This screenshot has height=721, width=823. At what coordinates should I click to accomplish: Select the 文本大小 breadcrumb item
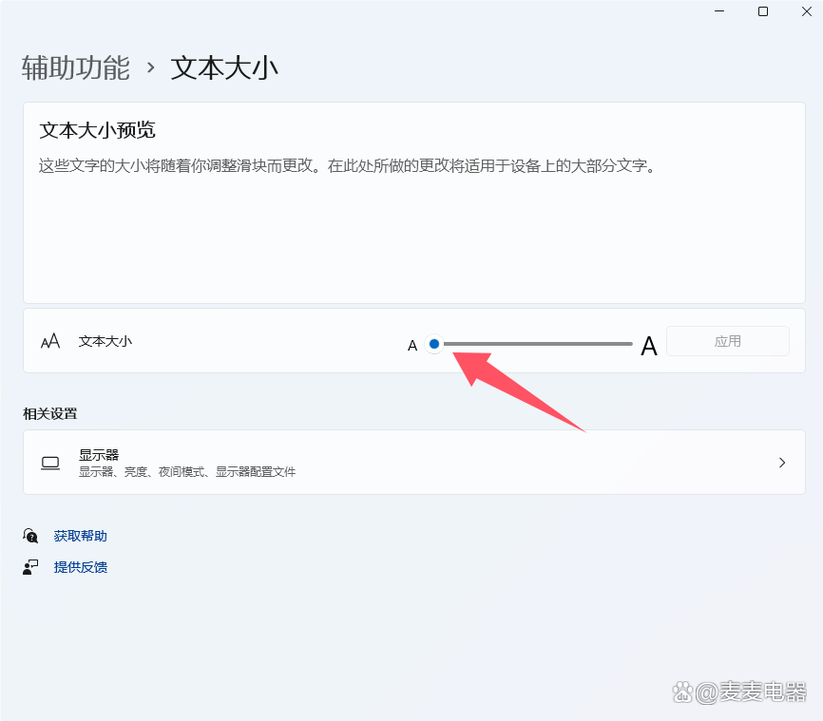point(224,67)
